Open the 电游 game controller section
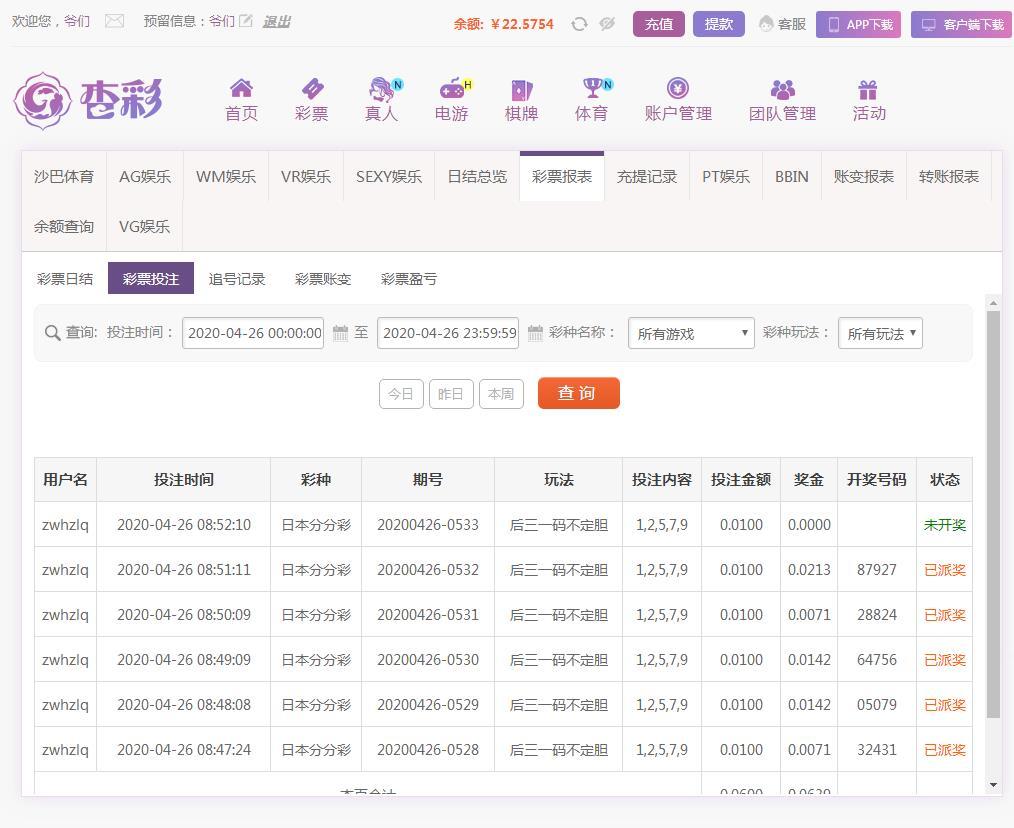This screenshot has width=1014, height=828. tap(452, 100)
